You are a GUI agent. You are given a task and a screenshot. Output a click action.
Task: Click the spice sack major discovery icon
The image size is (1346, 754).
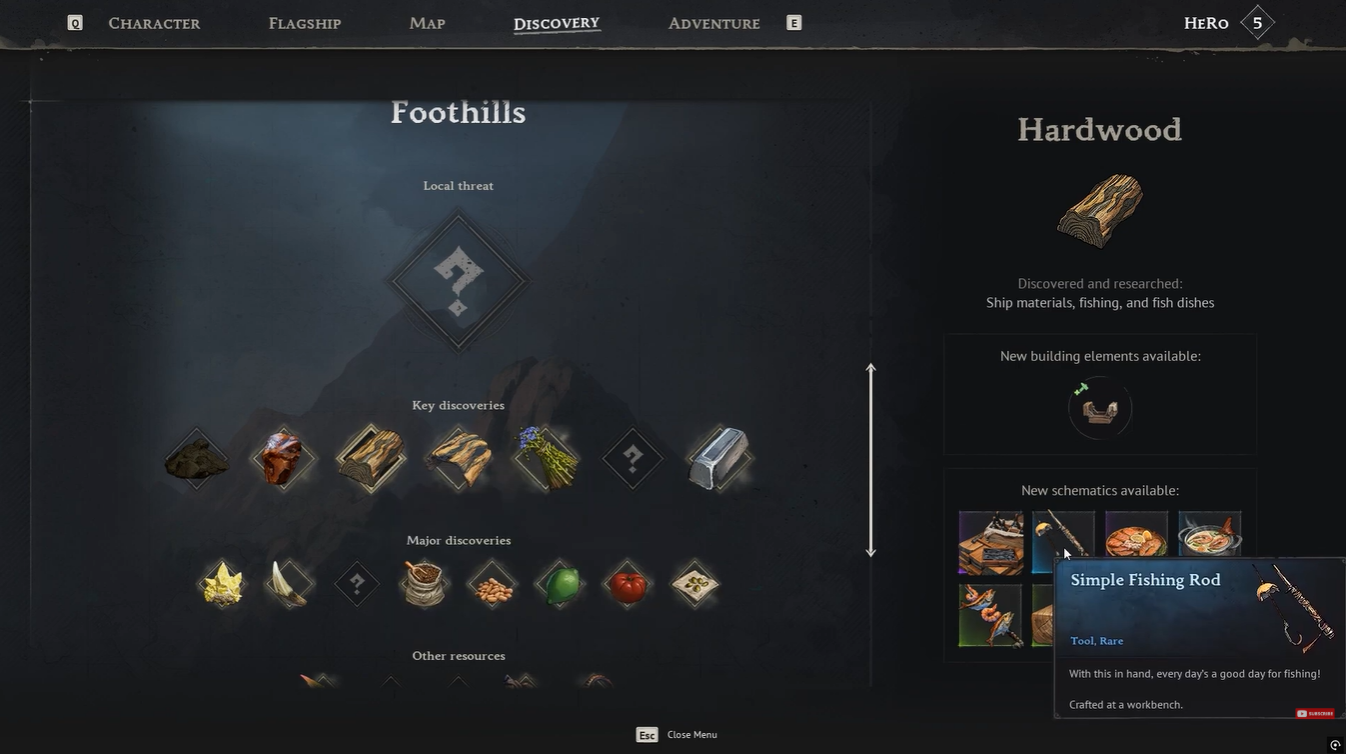click(424, 584)
